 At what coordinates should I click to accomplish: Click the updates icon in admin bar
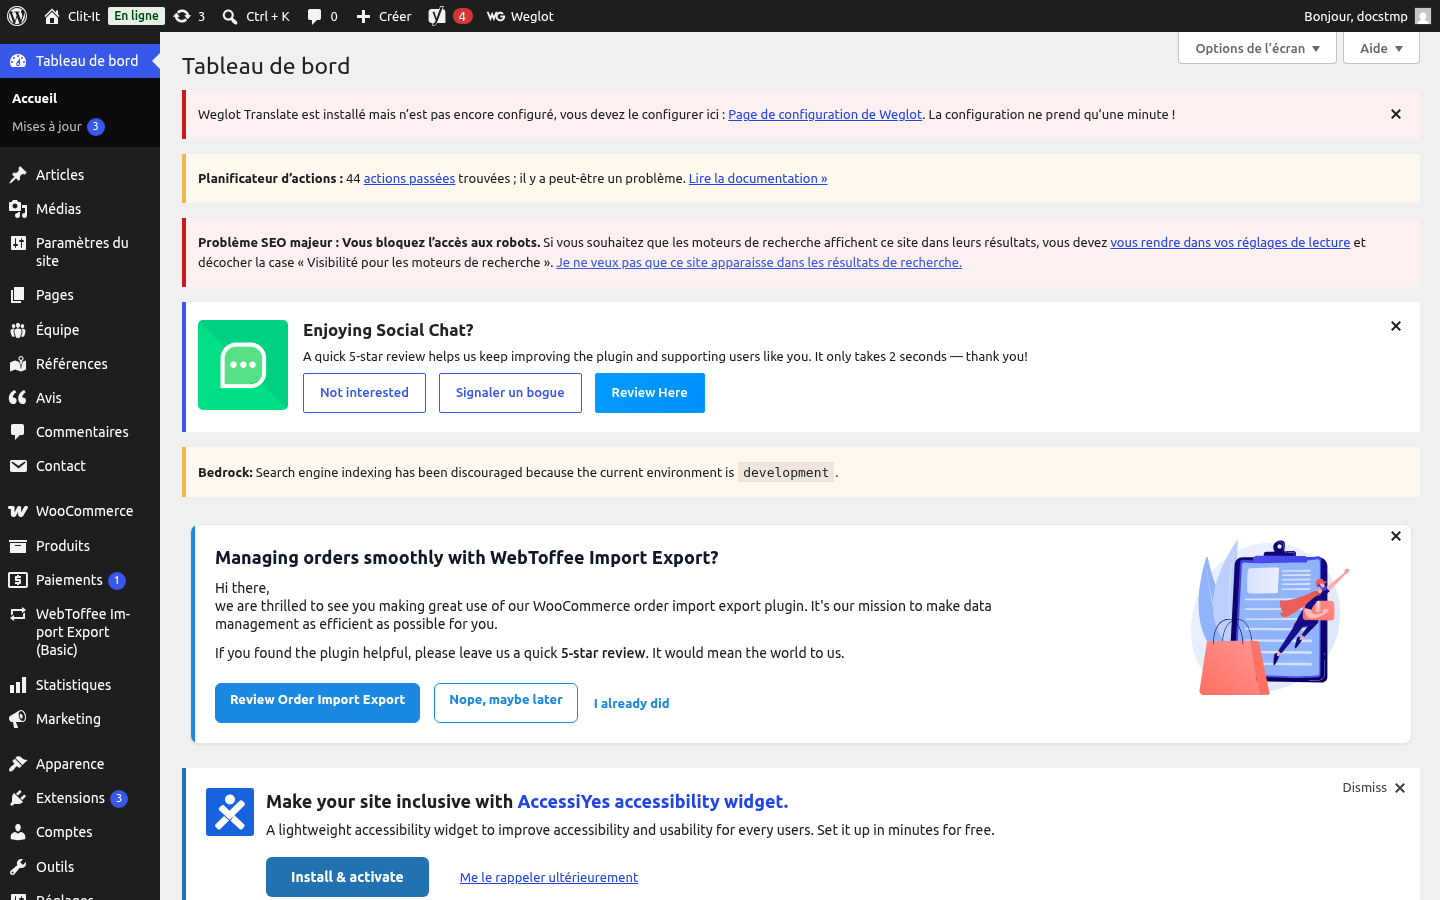coord(182,16)
